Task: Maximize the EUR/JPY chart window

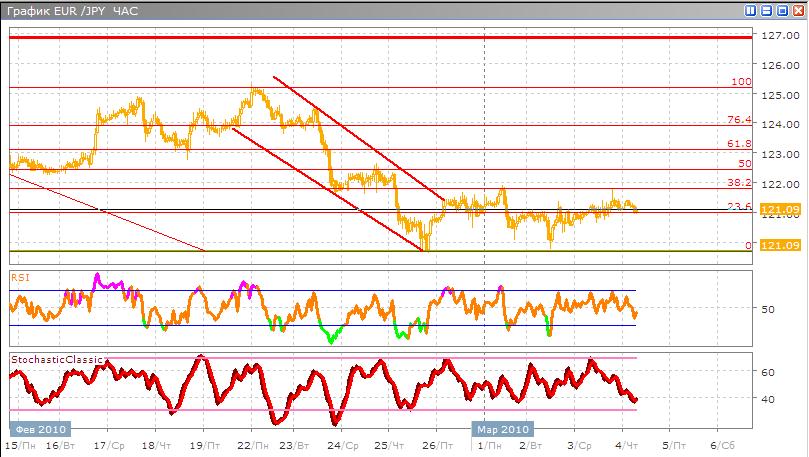Action: pos(782,10)
